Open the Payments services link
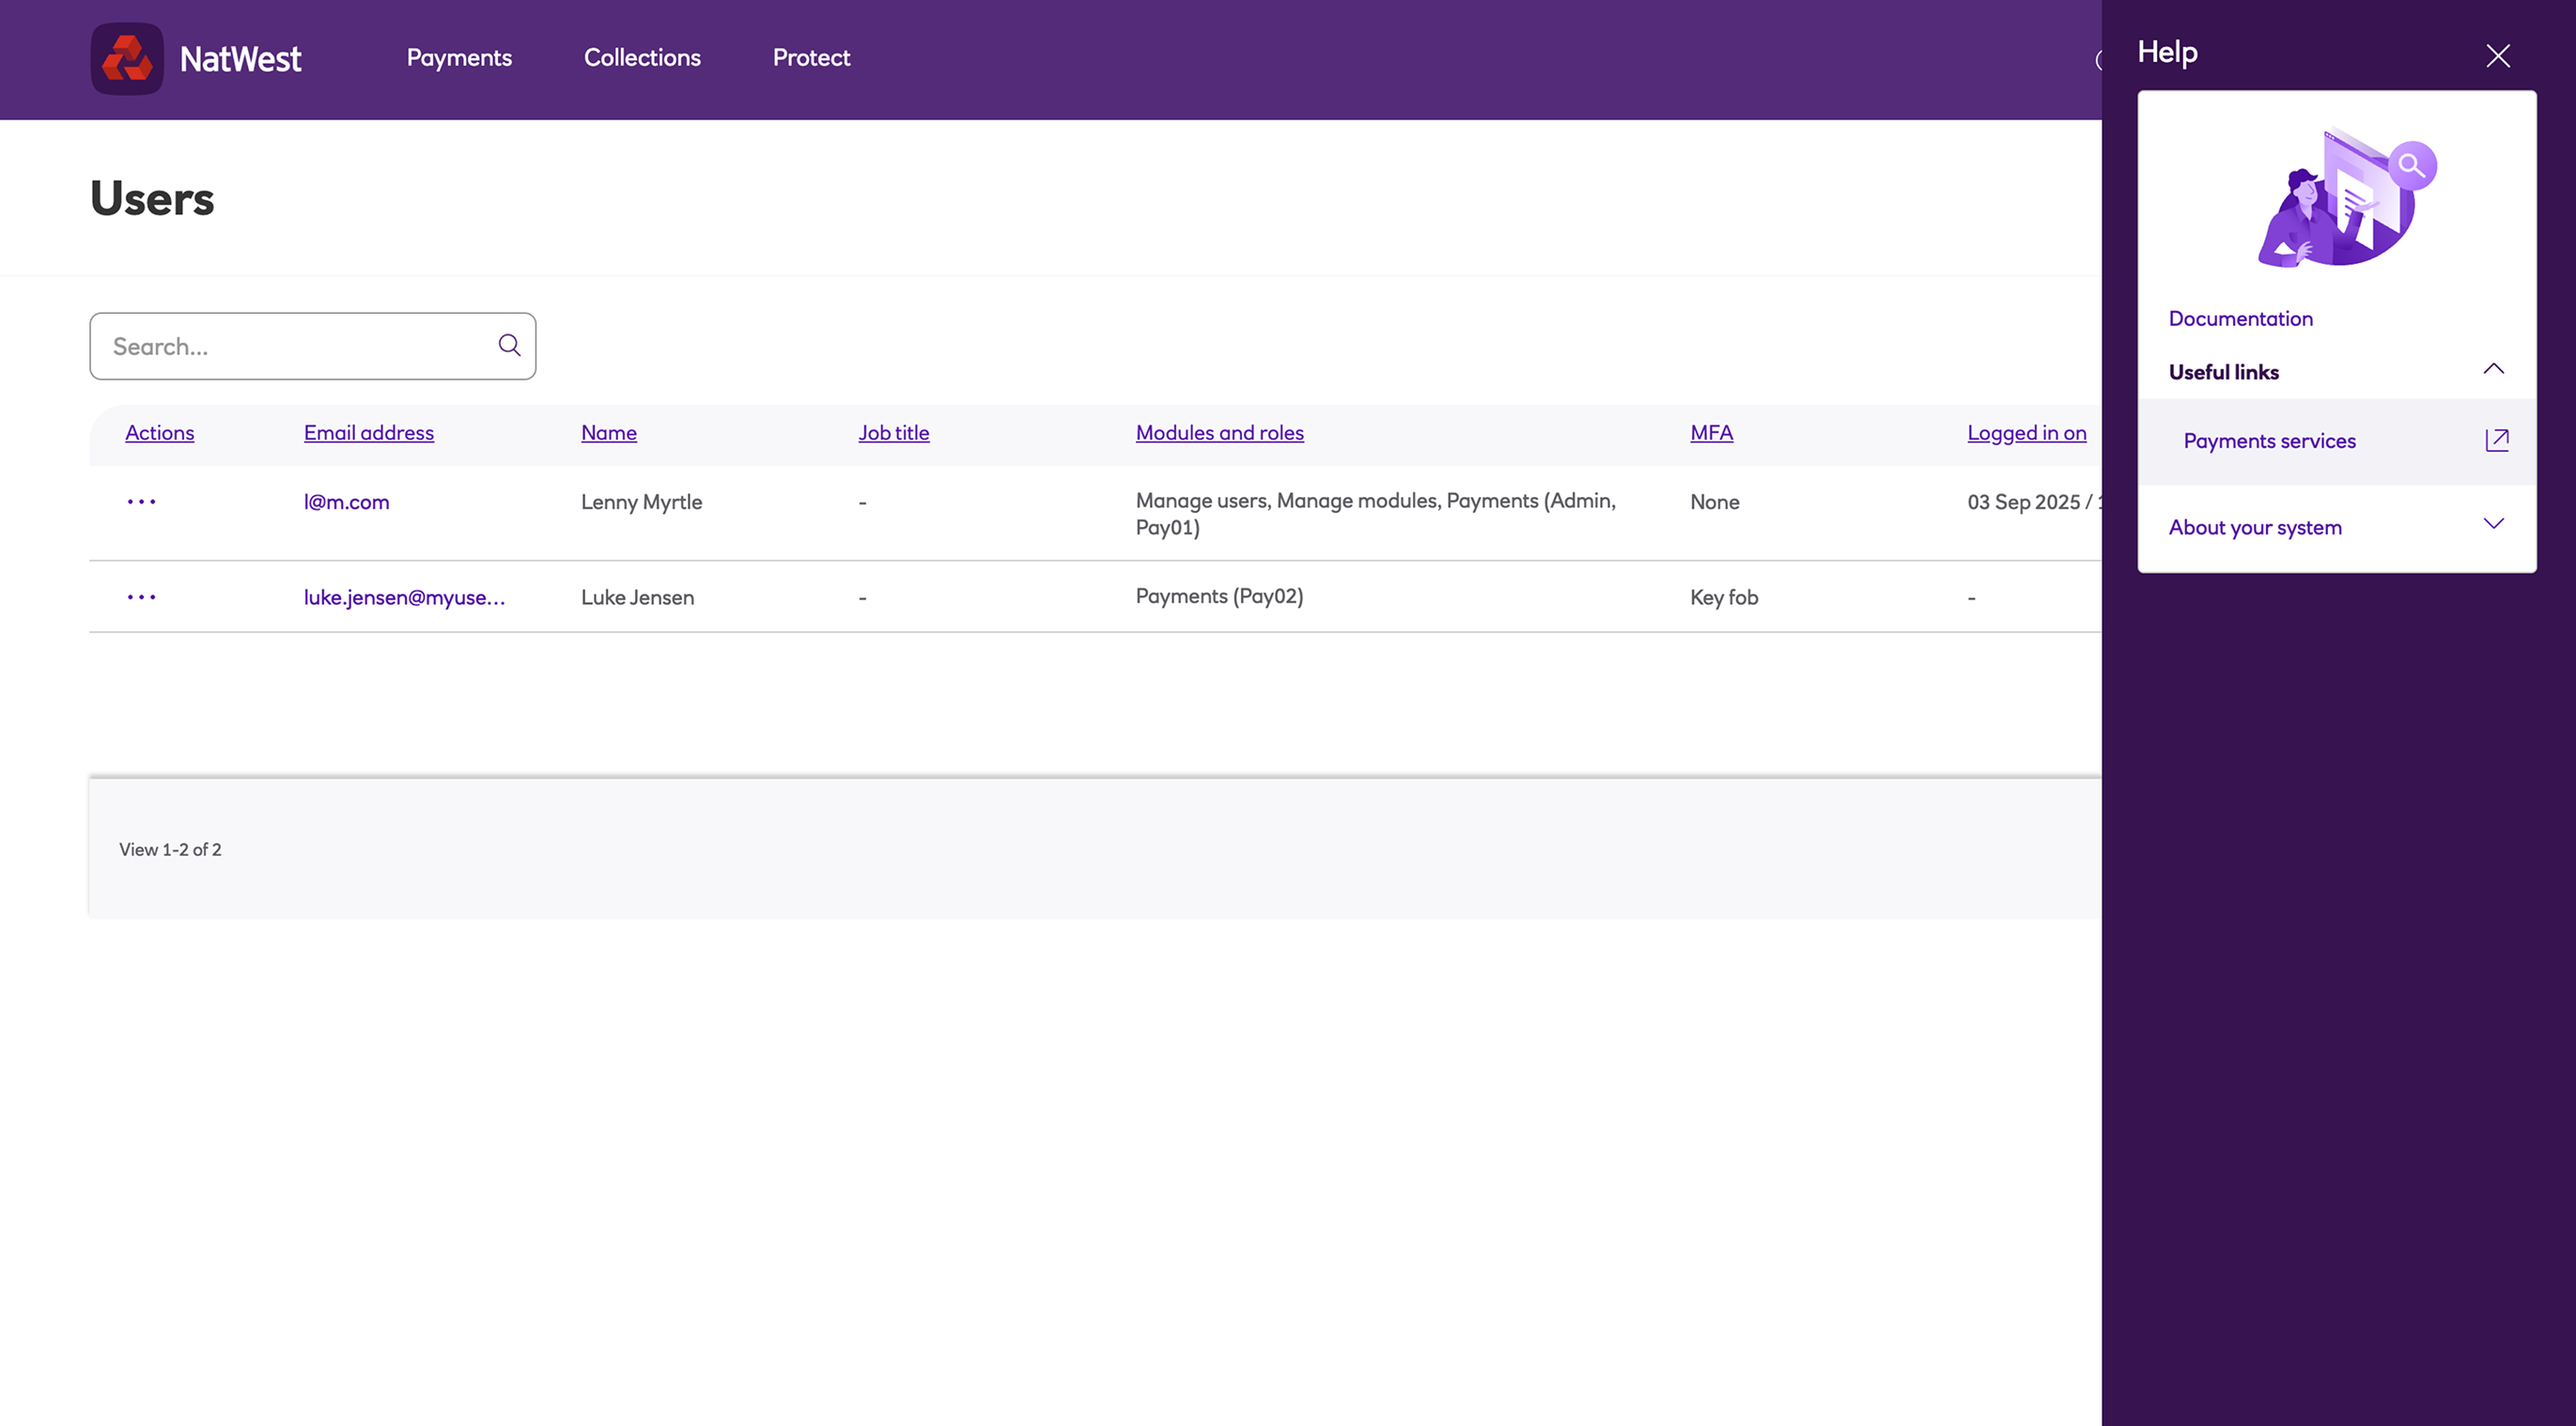The width and height of the screenshot is (2576, 1426). point(2269,441)
